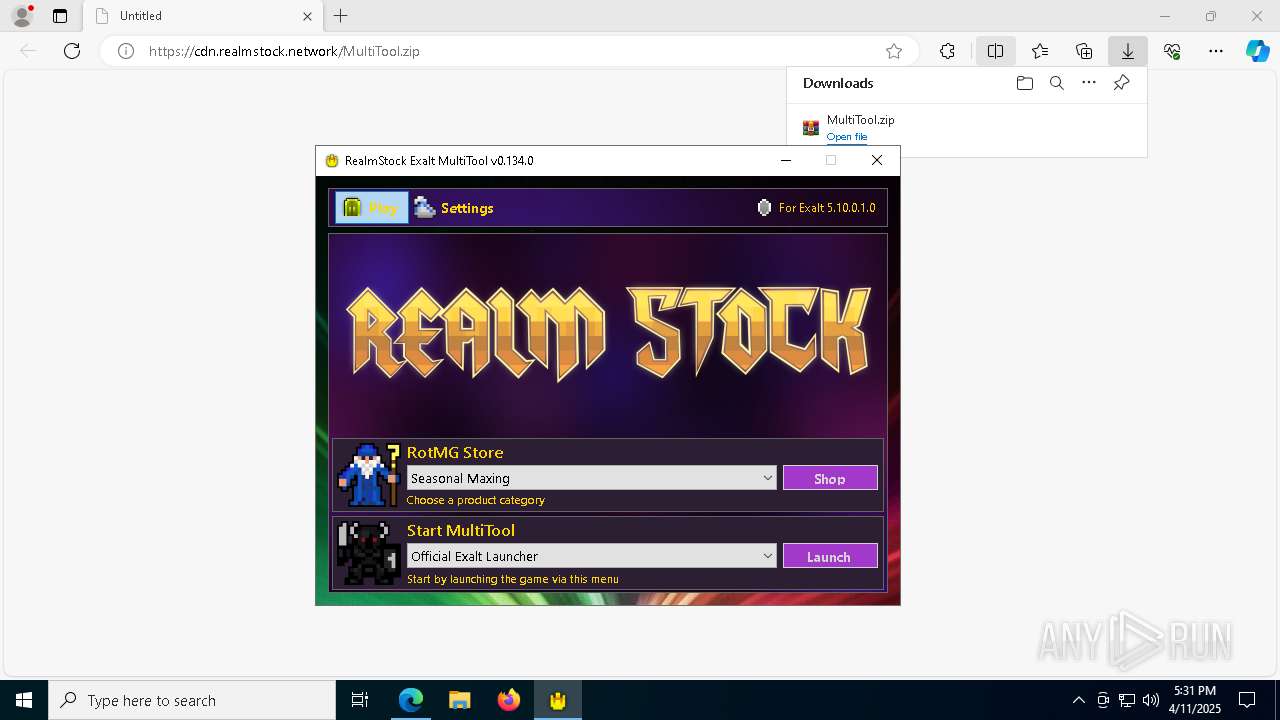The height and width of the screenshot is (720, 1280).
Task: Click the RealmStock MultiTool taskbar icon
Action: point(557,700)
